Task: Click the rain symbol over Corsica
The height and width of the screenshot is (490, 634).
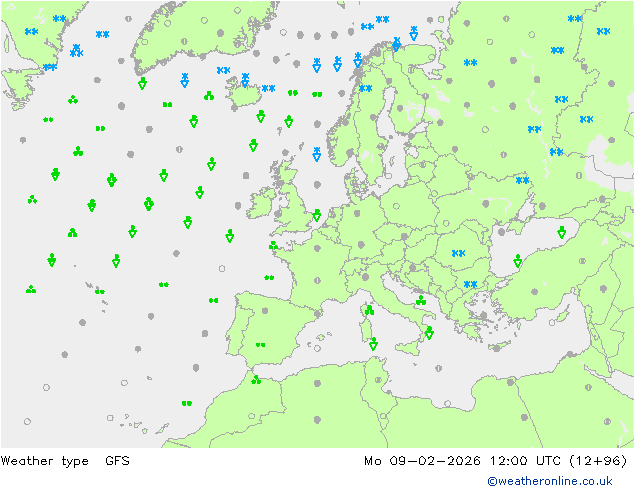Action: click(x=369, y=311)
